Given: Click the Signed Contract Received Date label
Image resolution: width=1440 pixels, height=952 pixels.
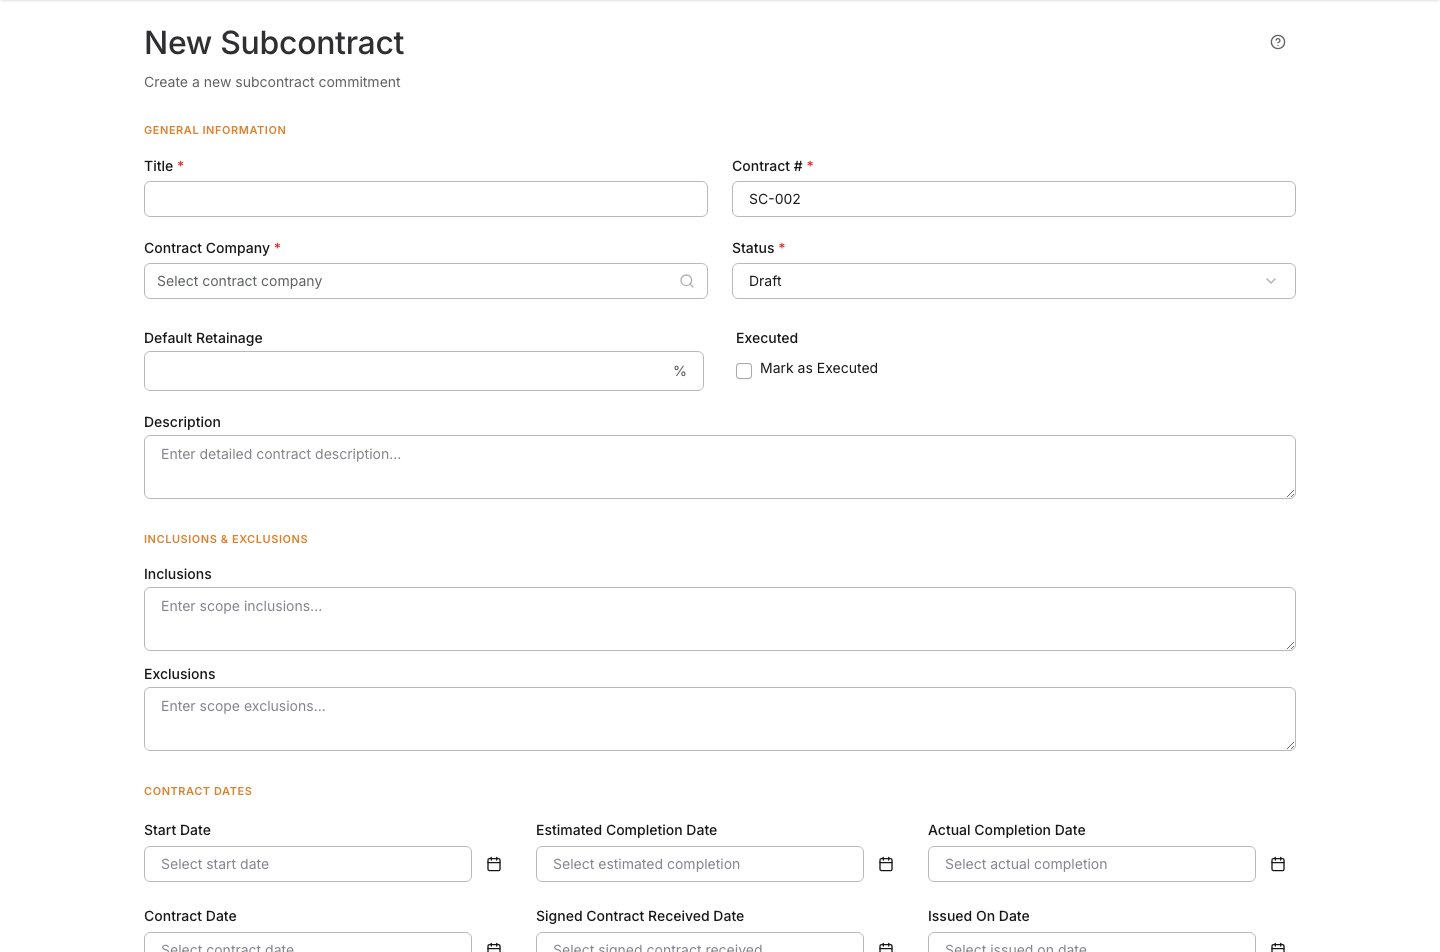Looking at the screenshot, I should pyautogui.click(x=640, y=916).
